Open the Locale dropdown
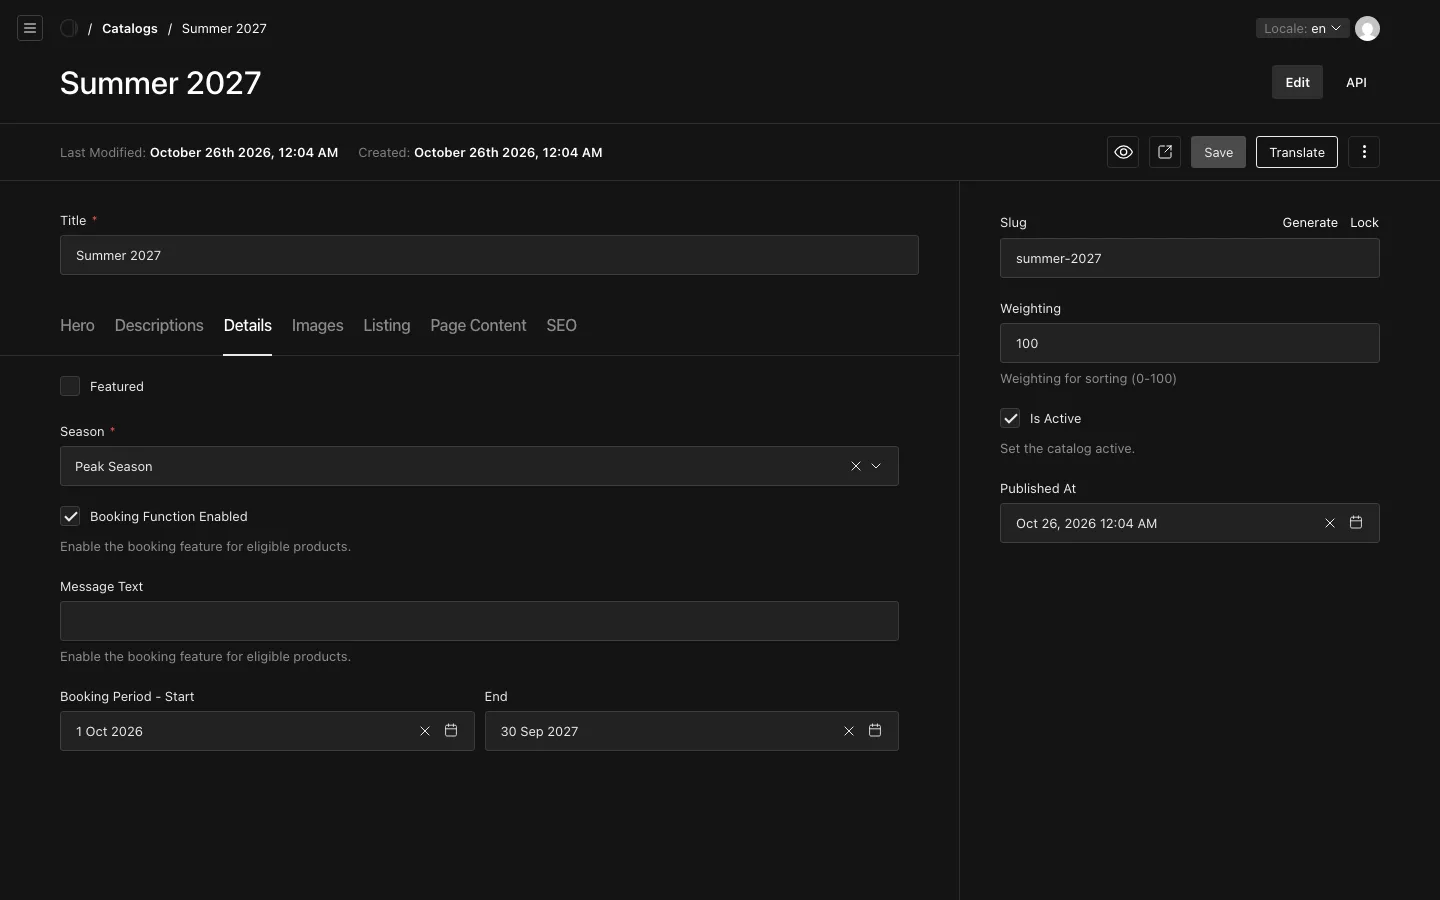Image resolution: width=1440 pixels, height=900 pixels. (x=1302, y=28)
